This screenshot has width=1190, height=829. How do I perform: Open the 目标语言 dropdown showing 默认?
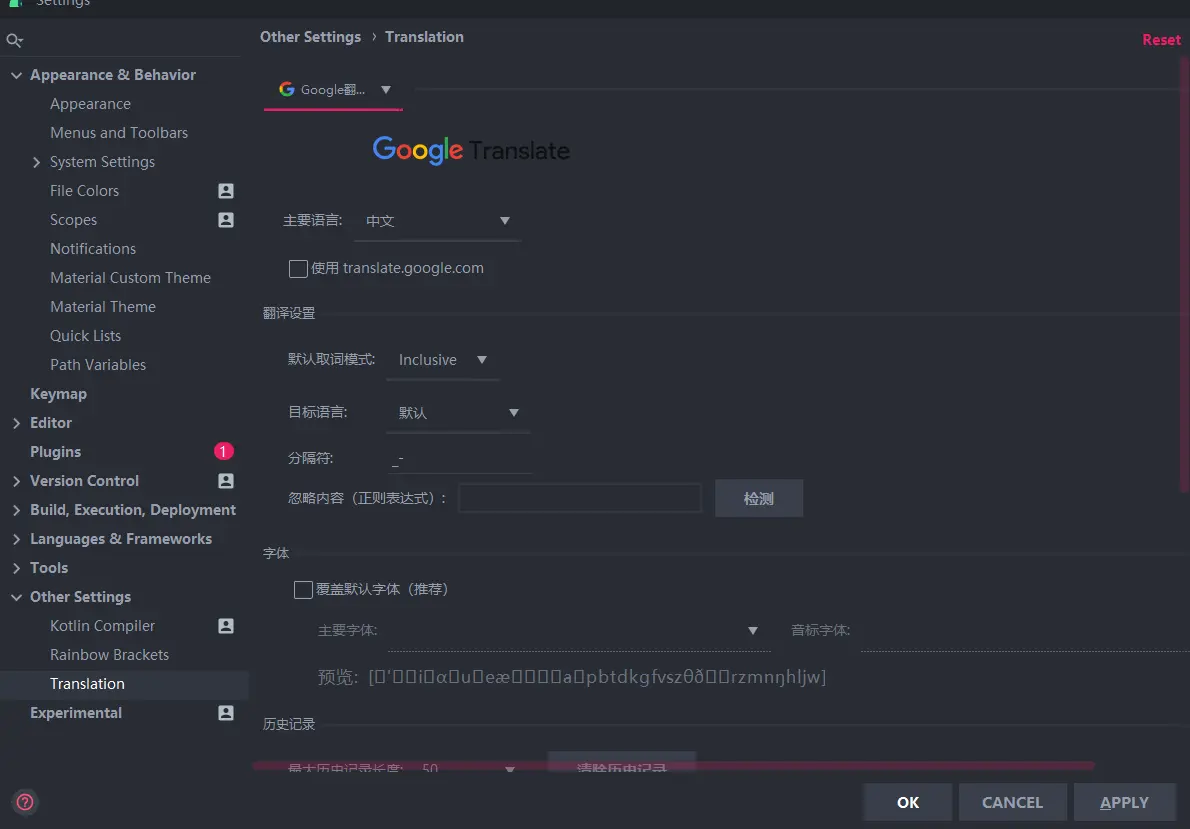click(458, 413)
